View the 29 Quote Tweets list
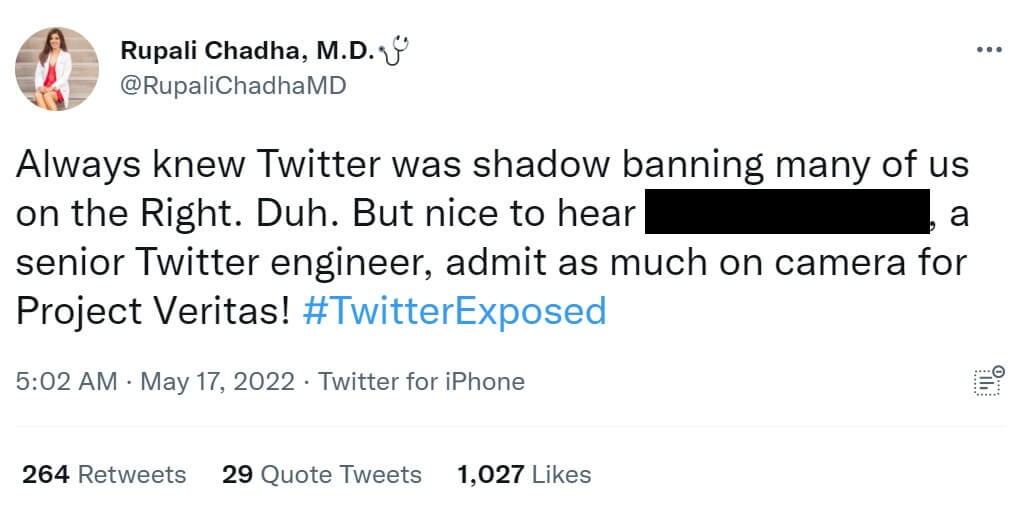This screenshot has height=513, width=1031. 322,474
